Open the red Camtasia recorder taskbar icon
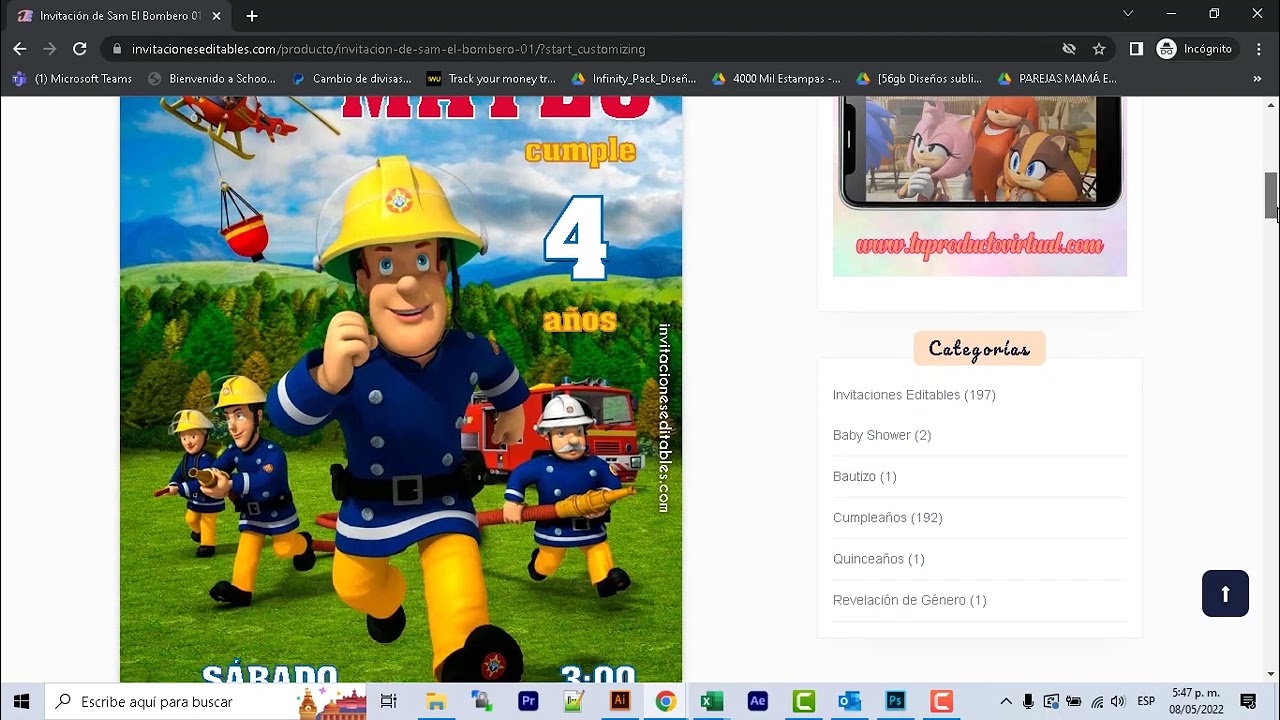The width and height of the screenshot is (1280, 720). click(942, 701)
